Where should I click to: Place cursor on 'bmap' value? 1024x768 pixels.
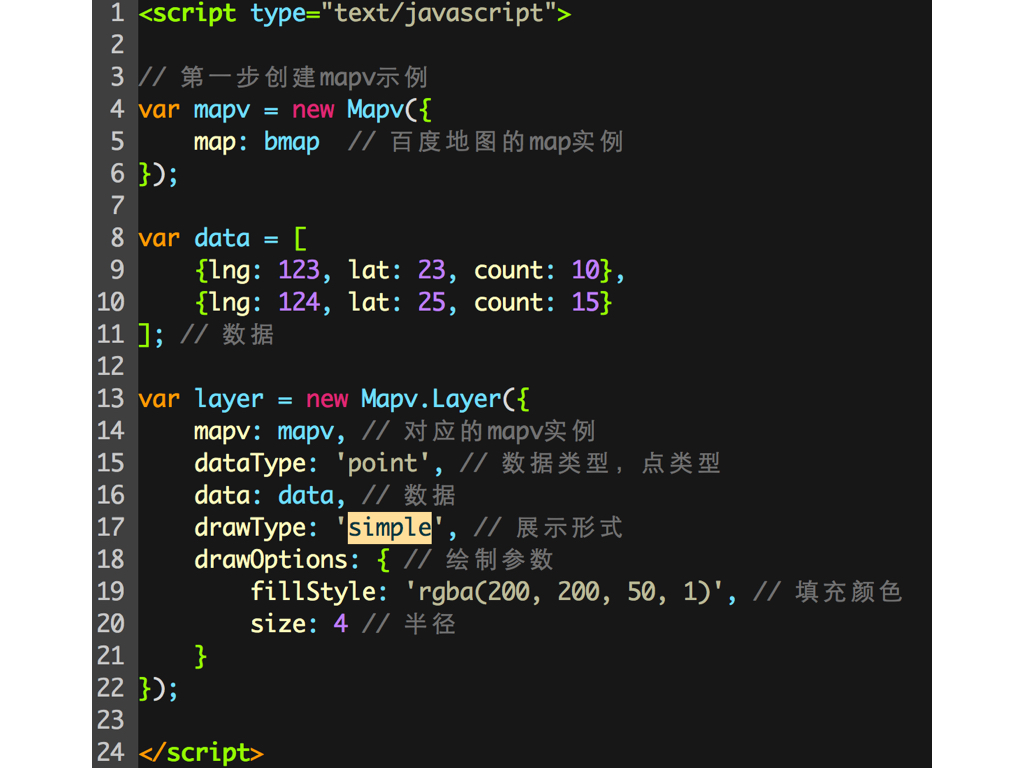pyautogui.click(x=292, y=142)
